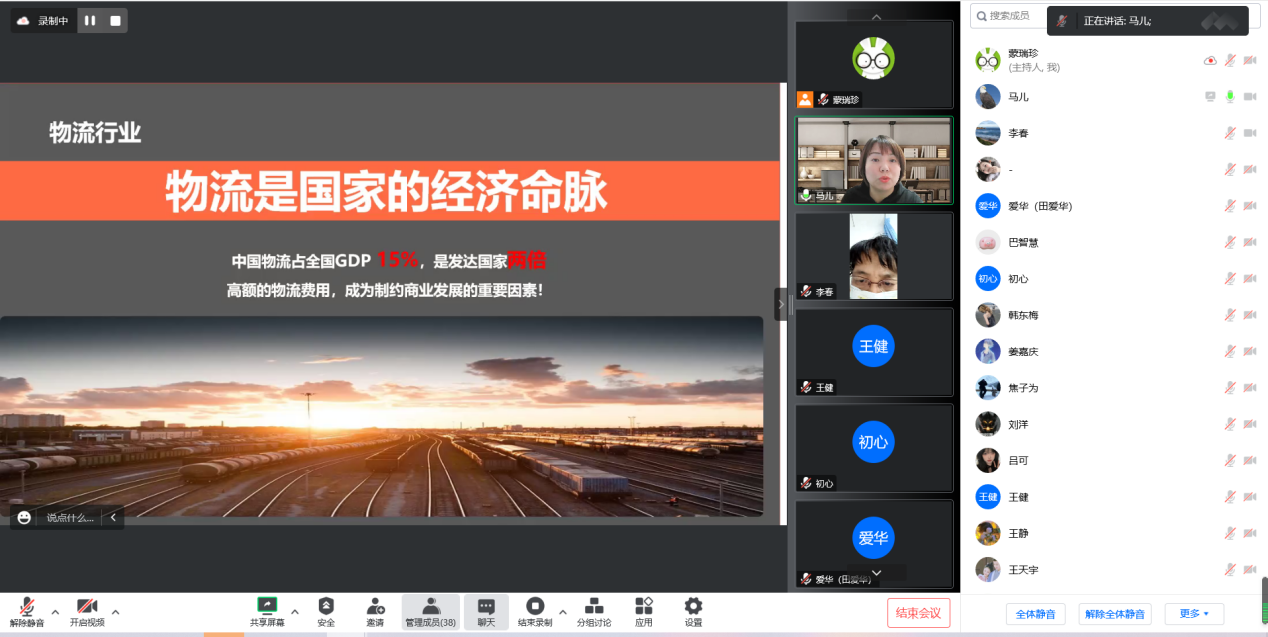Click host badge icon on 蒙瑞珍's tile
The height and width of the screenshot is (637, 1268).
[x=805, y=99]
